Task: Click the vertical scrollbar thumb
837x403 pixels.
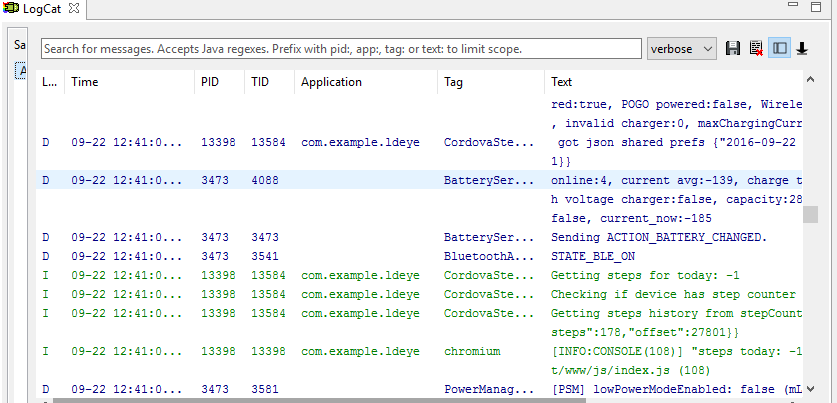Action: (810, 214)
